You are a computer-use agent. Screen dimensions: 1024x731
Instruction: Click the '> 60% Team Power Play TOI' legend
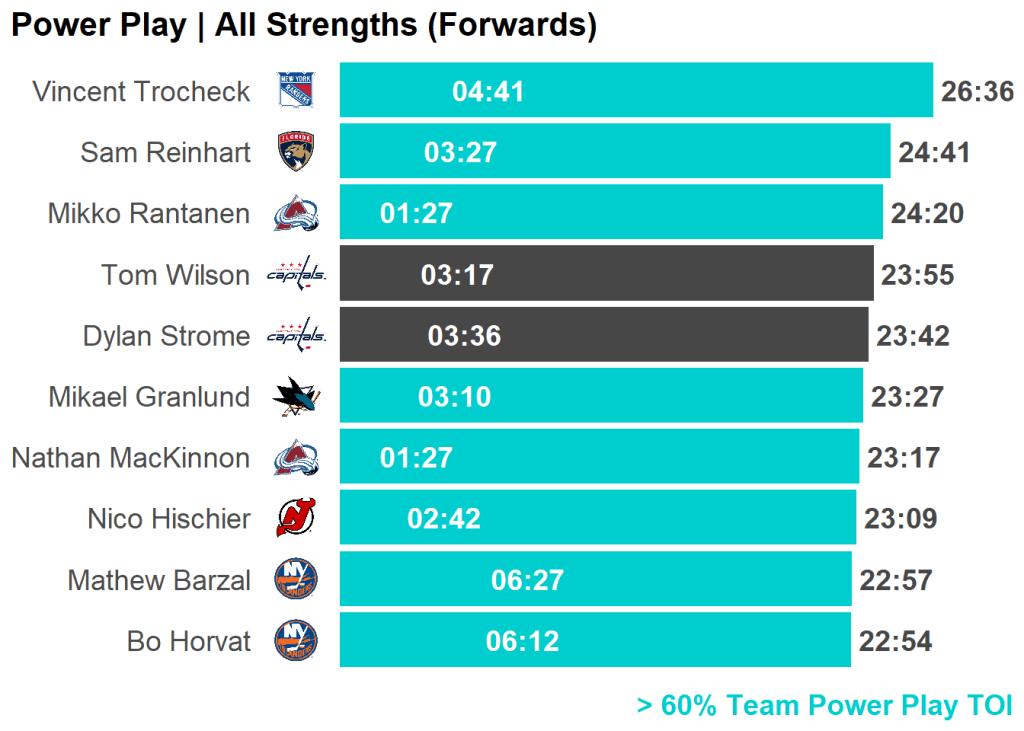coord(824,705)
